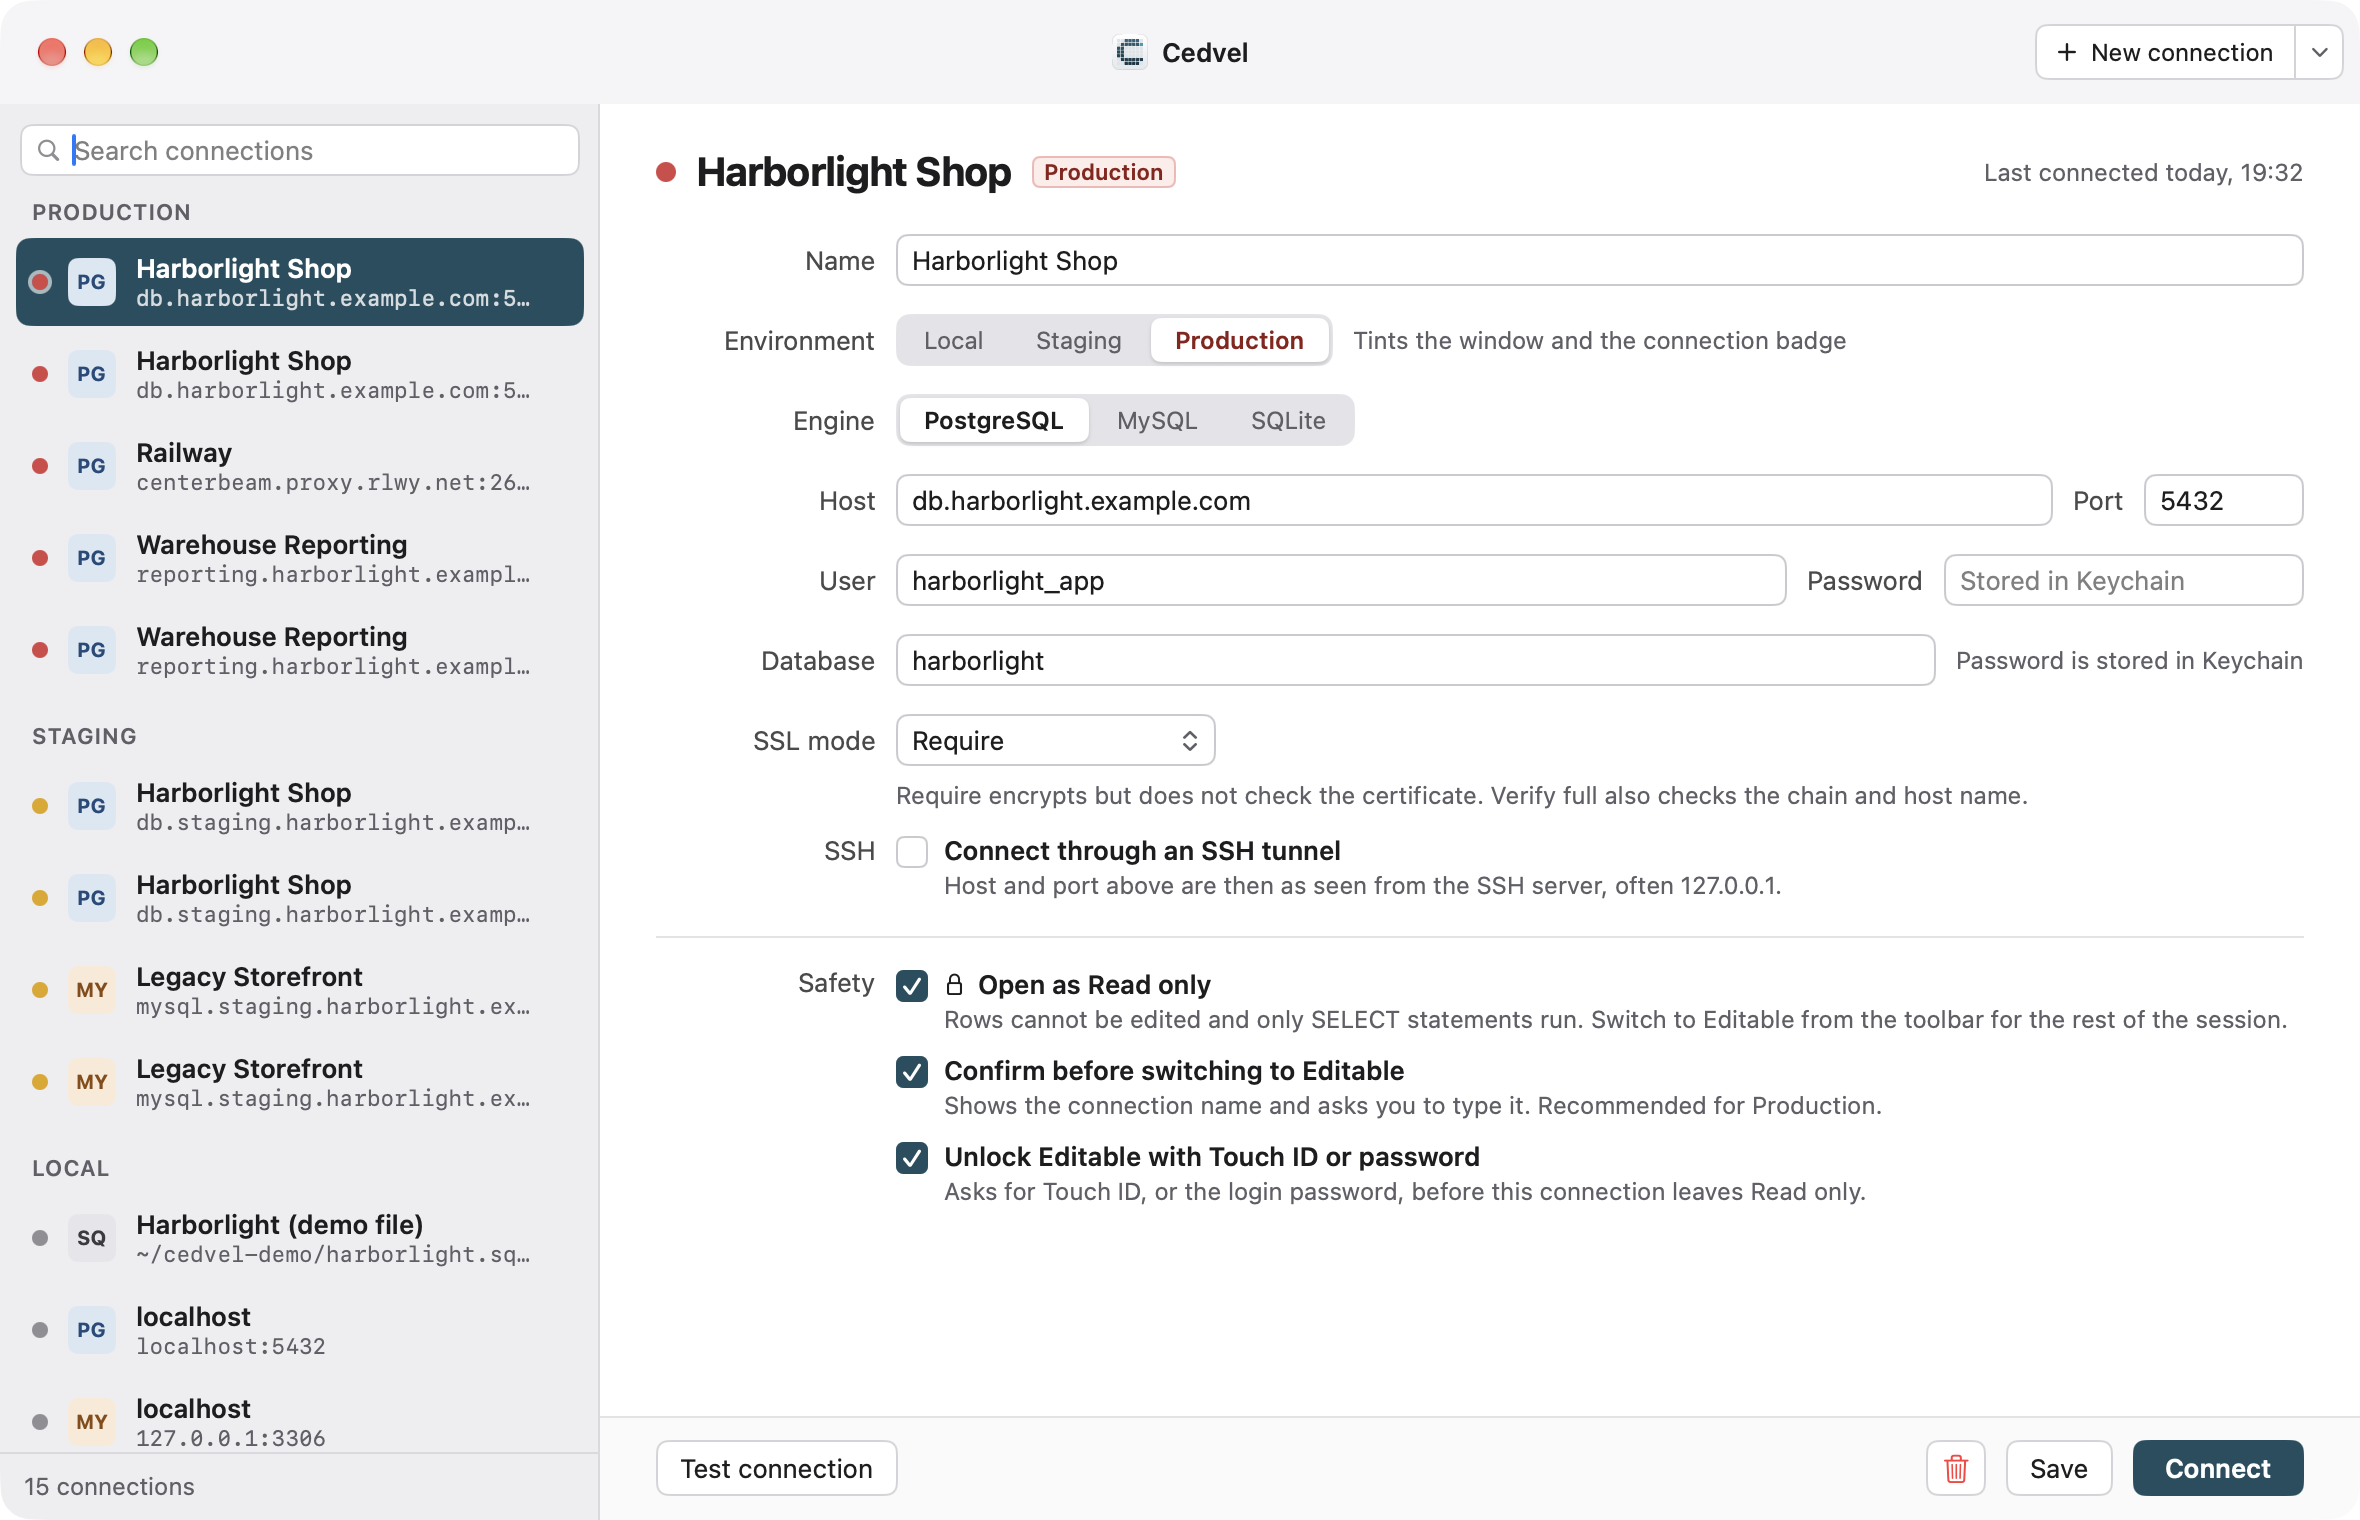Click the PG badge of selected Harborlight Shop
The image size is (2360, 1520).
(91, 282)
